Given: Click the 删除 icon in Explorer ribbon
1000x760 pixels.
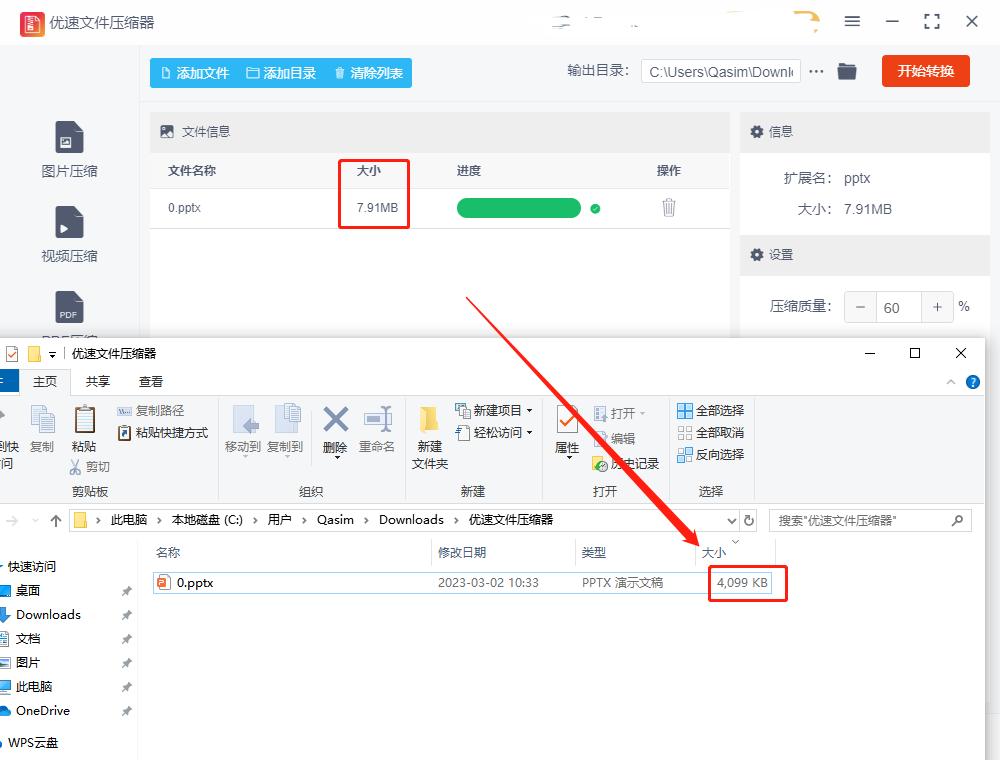Looking at the screenshot, I should (x=335, y=430).
